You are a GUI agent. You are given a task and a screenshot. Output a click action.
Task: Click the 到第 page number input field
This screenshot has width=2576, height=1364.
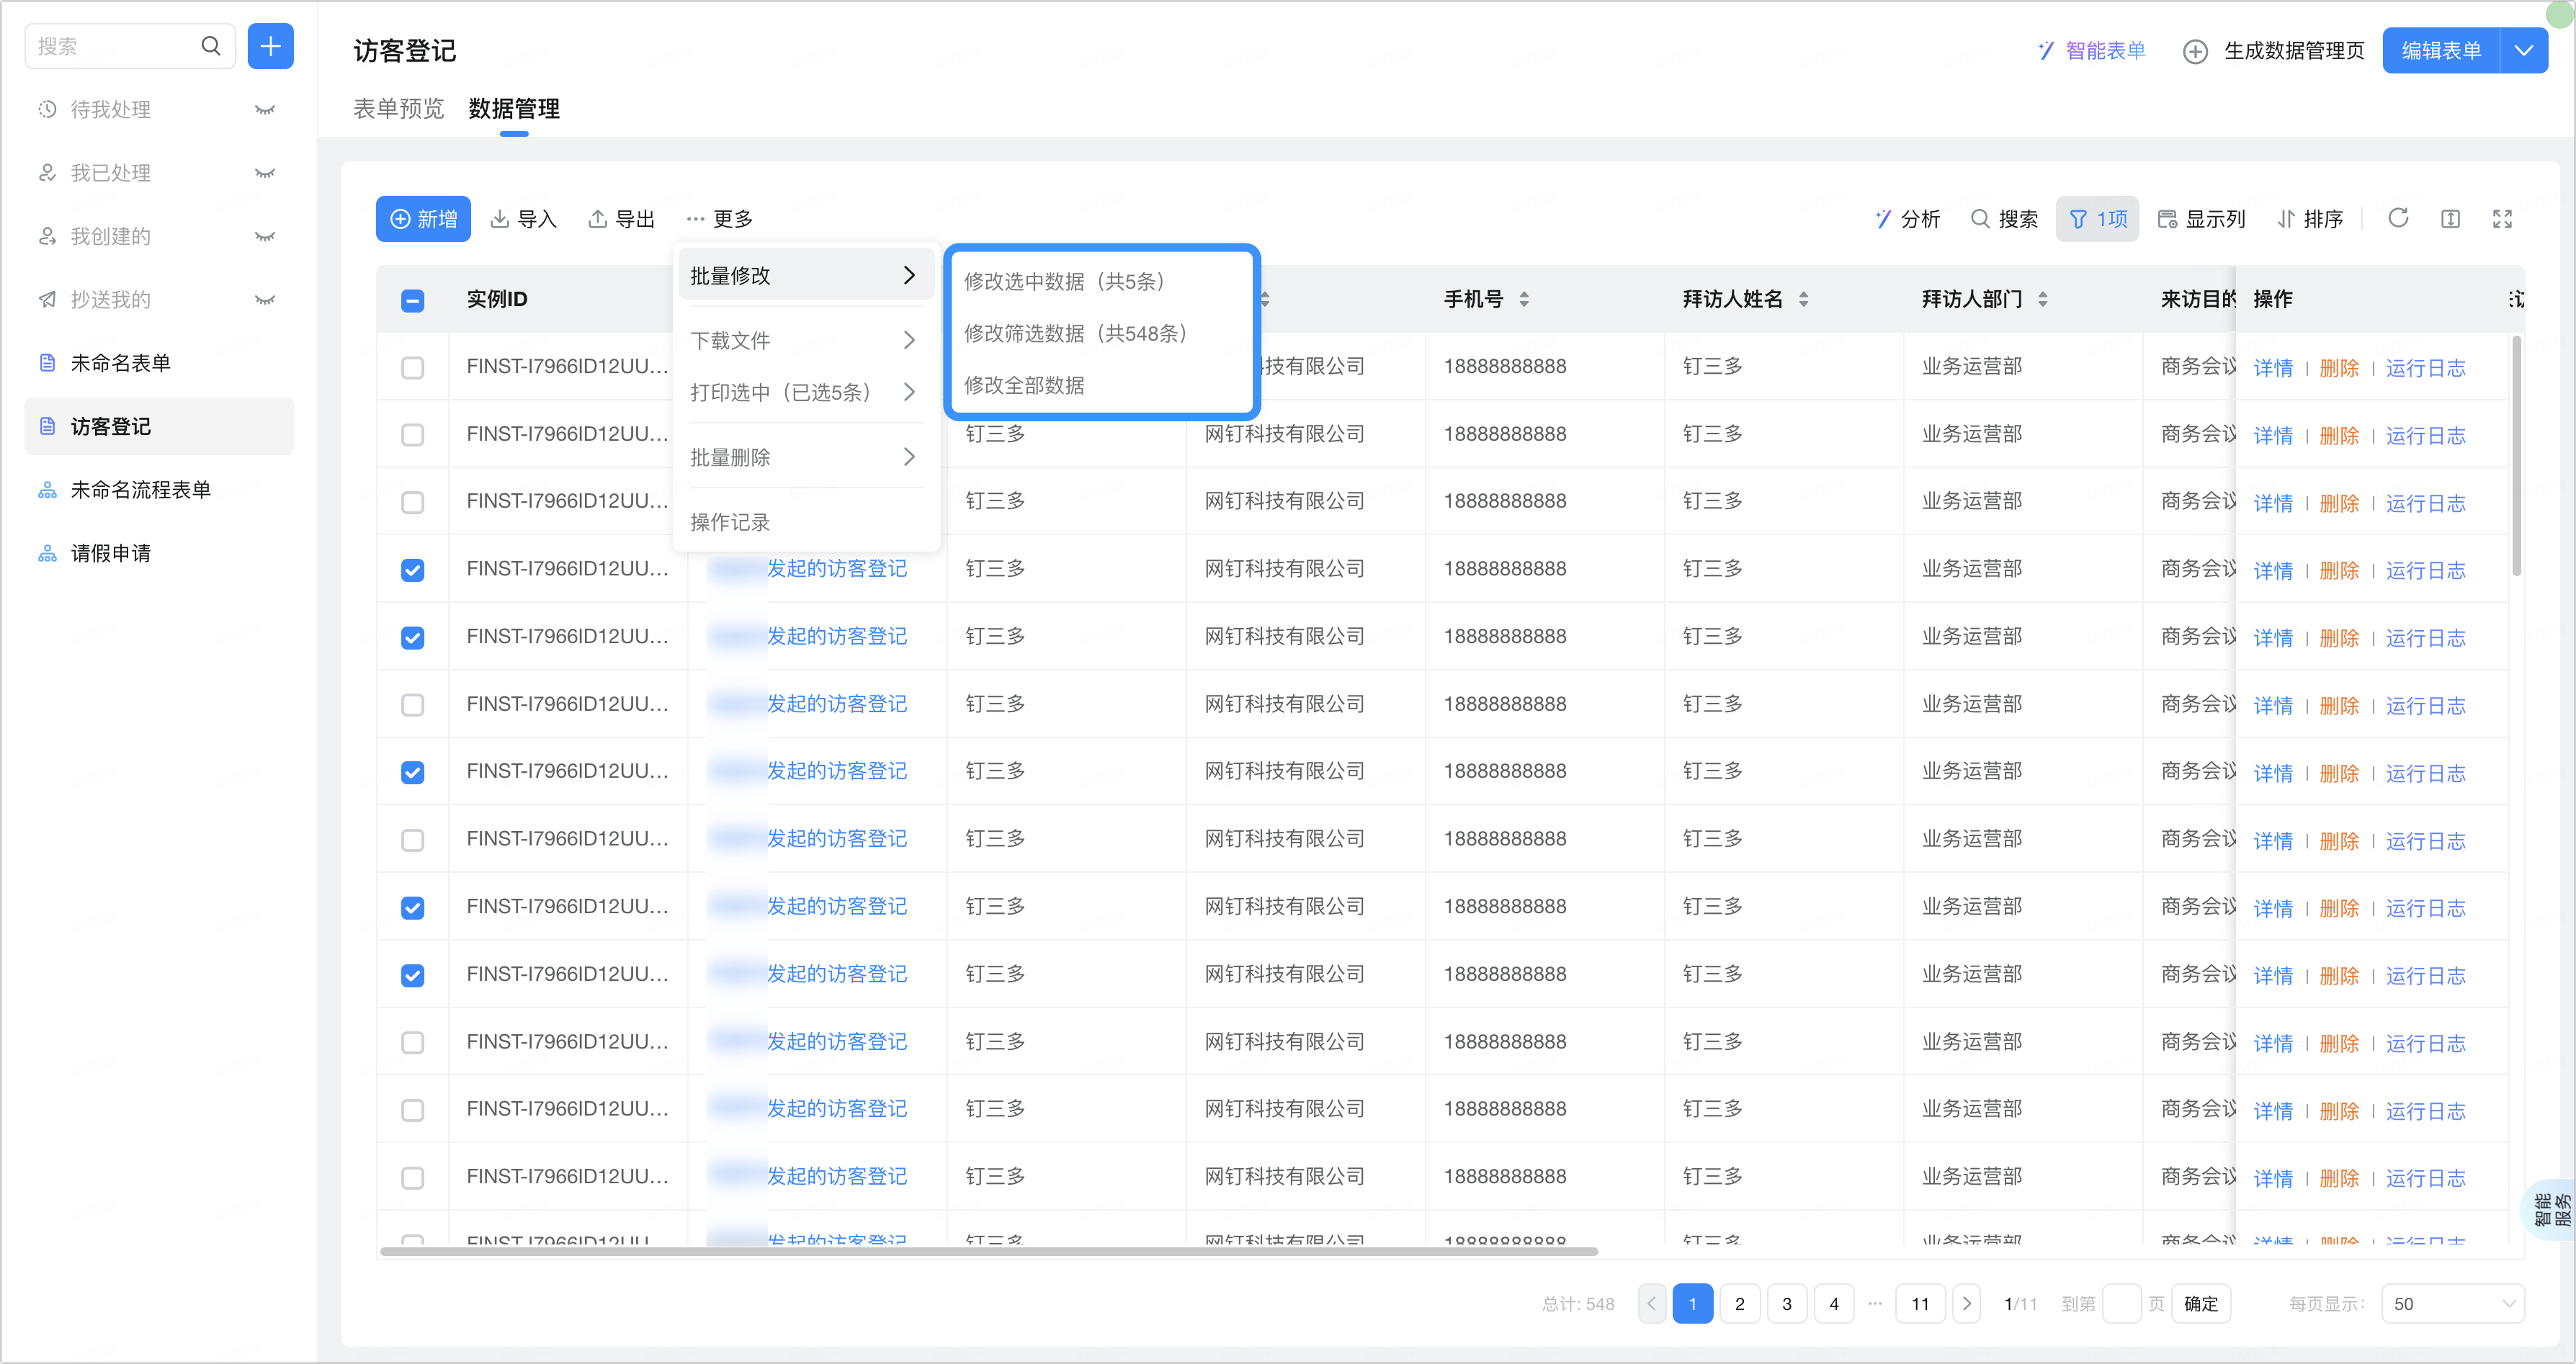[x=2121, y=1303]
